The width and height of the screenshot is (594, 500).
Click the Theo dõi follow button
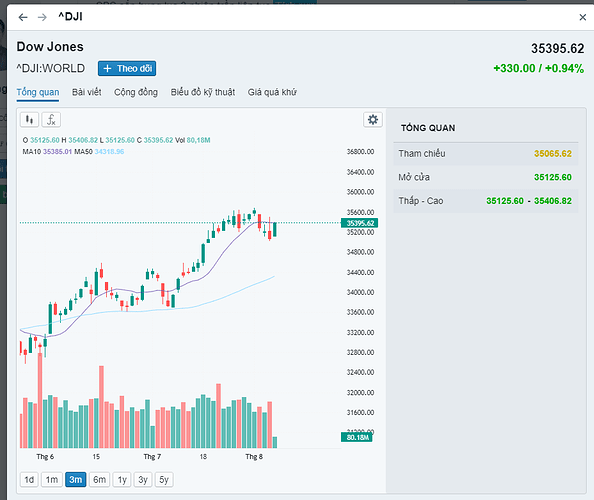(127, 69)
